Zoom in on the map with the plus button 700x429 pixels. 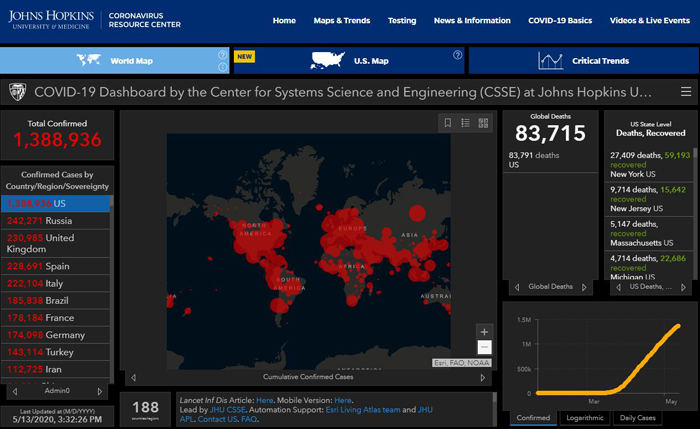point(484,332)
